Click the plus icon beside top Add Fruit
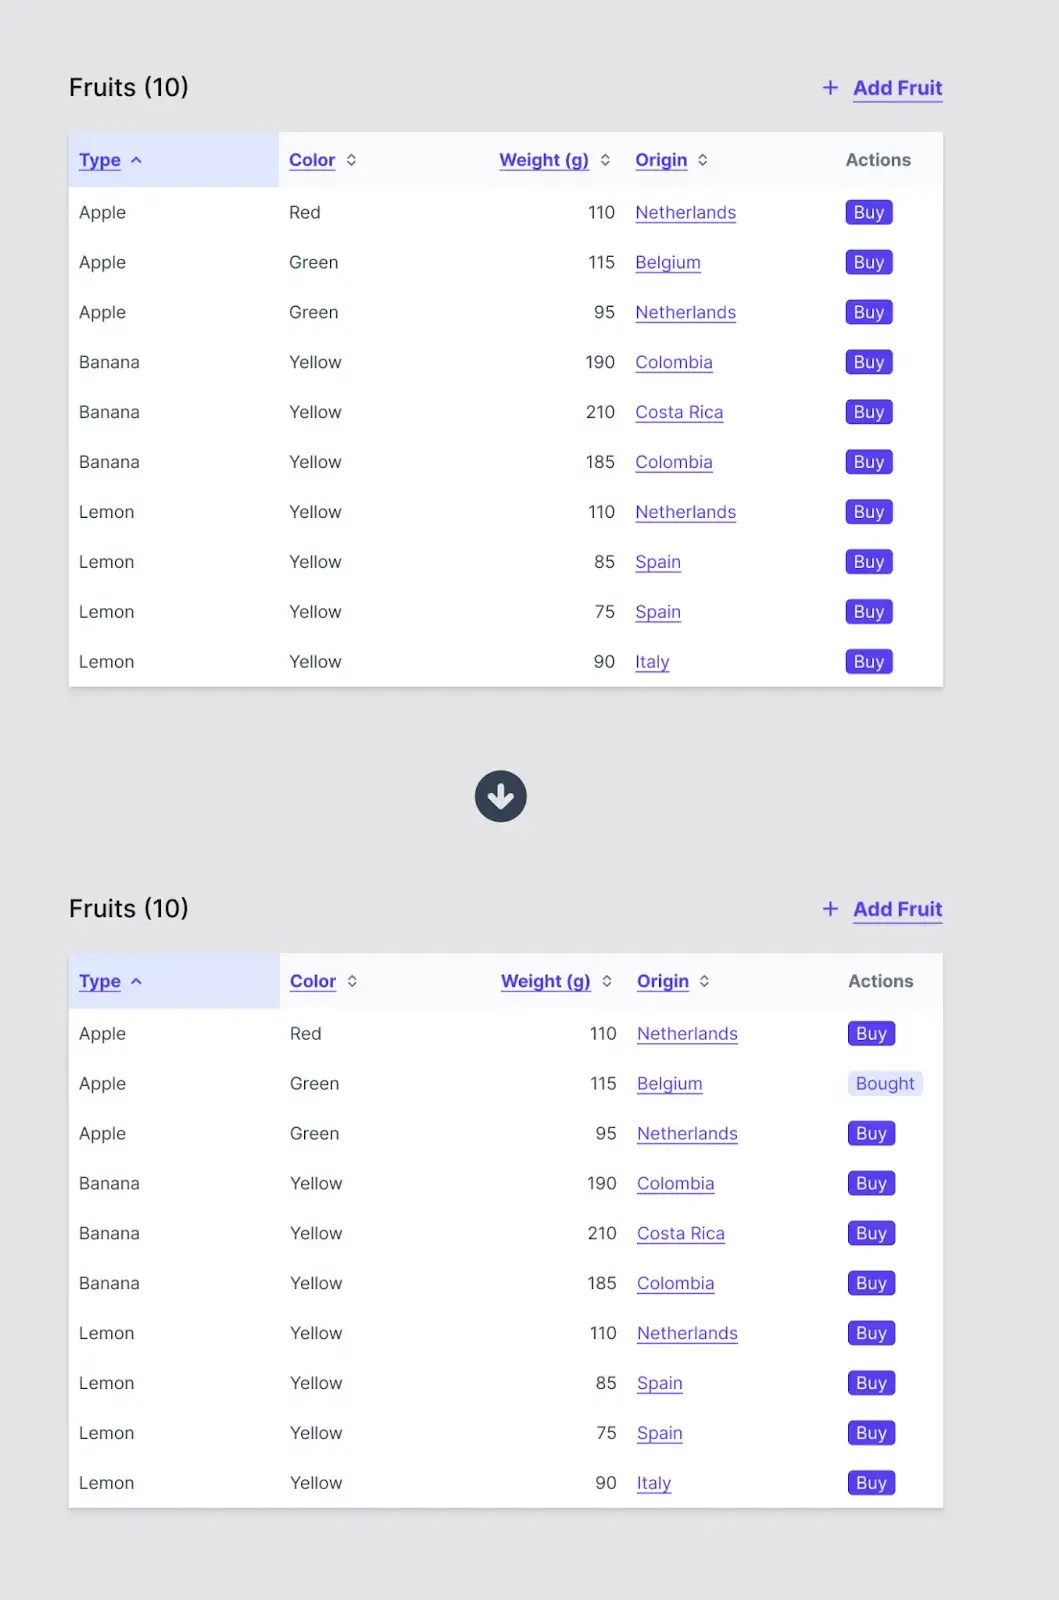 [830, 88]
